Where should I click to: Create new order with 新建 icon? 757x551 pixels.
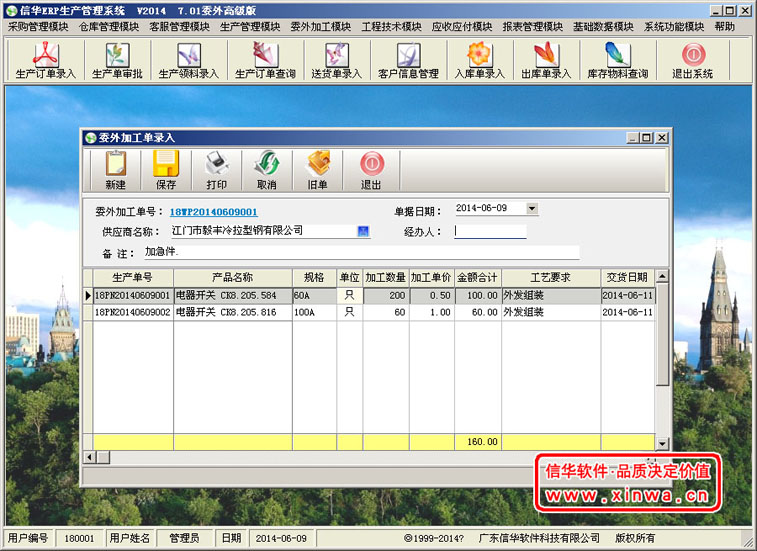(x=115, y=170)
